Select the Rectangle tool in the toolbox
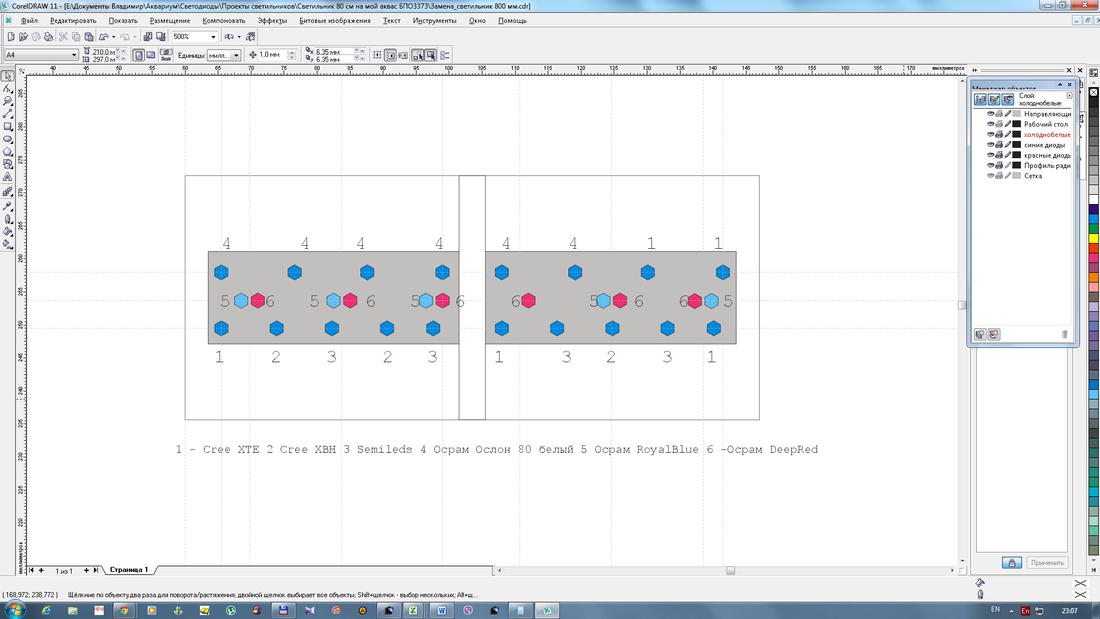This screenshot has height=619, width=1100. (x=8, y=127)
